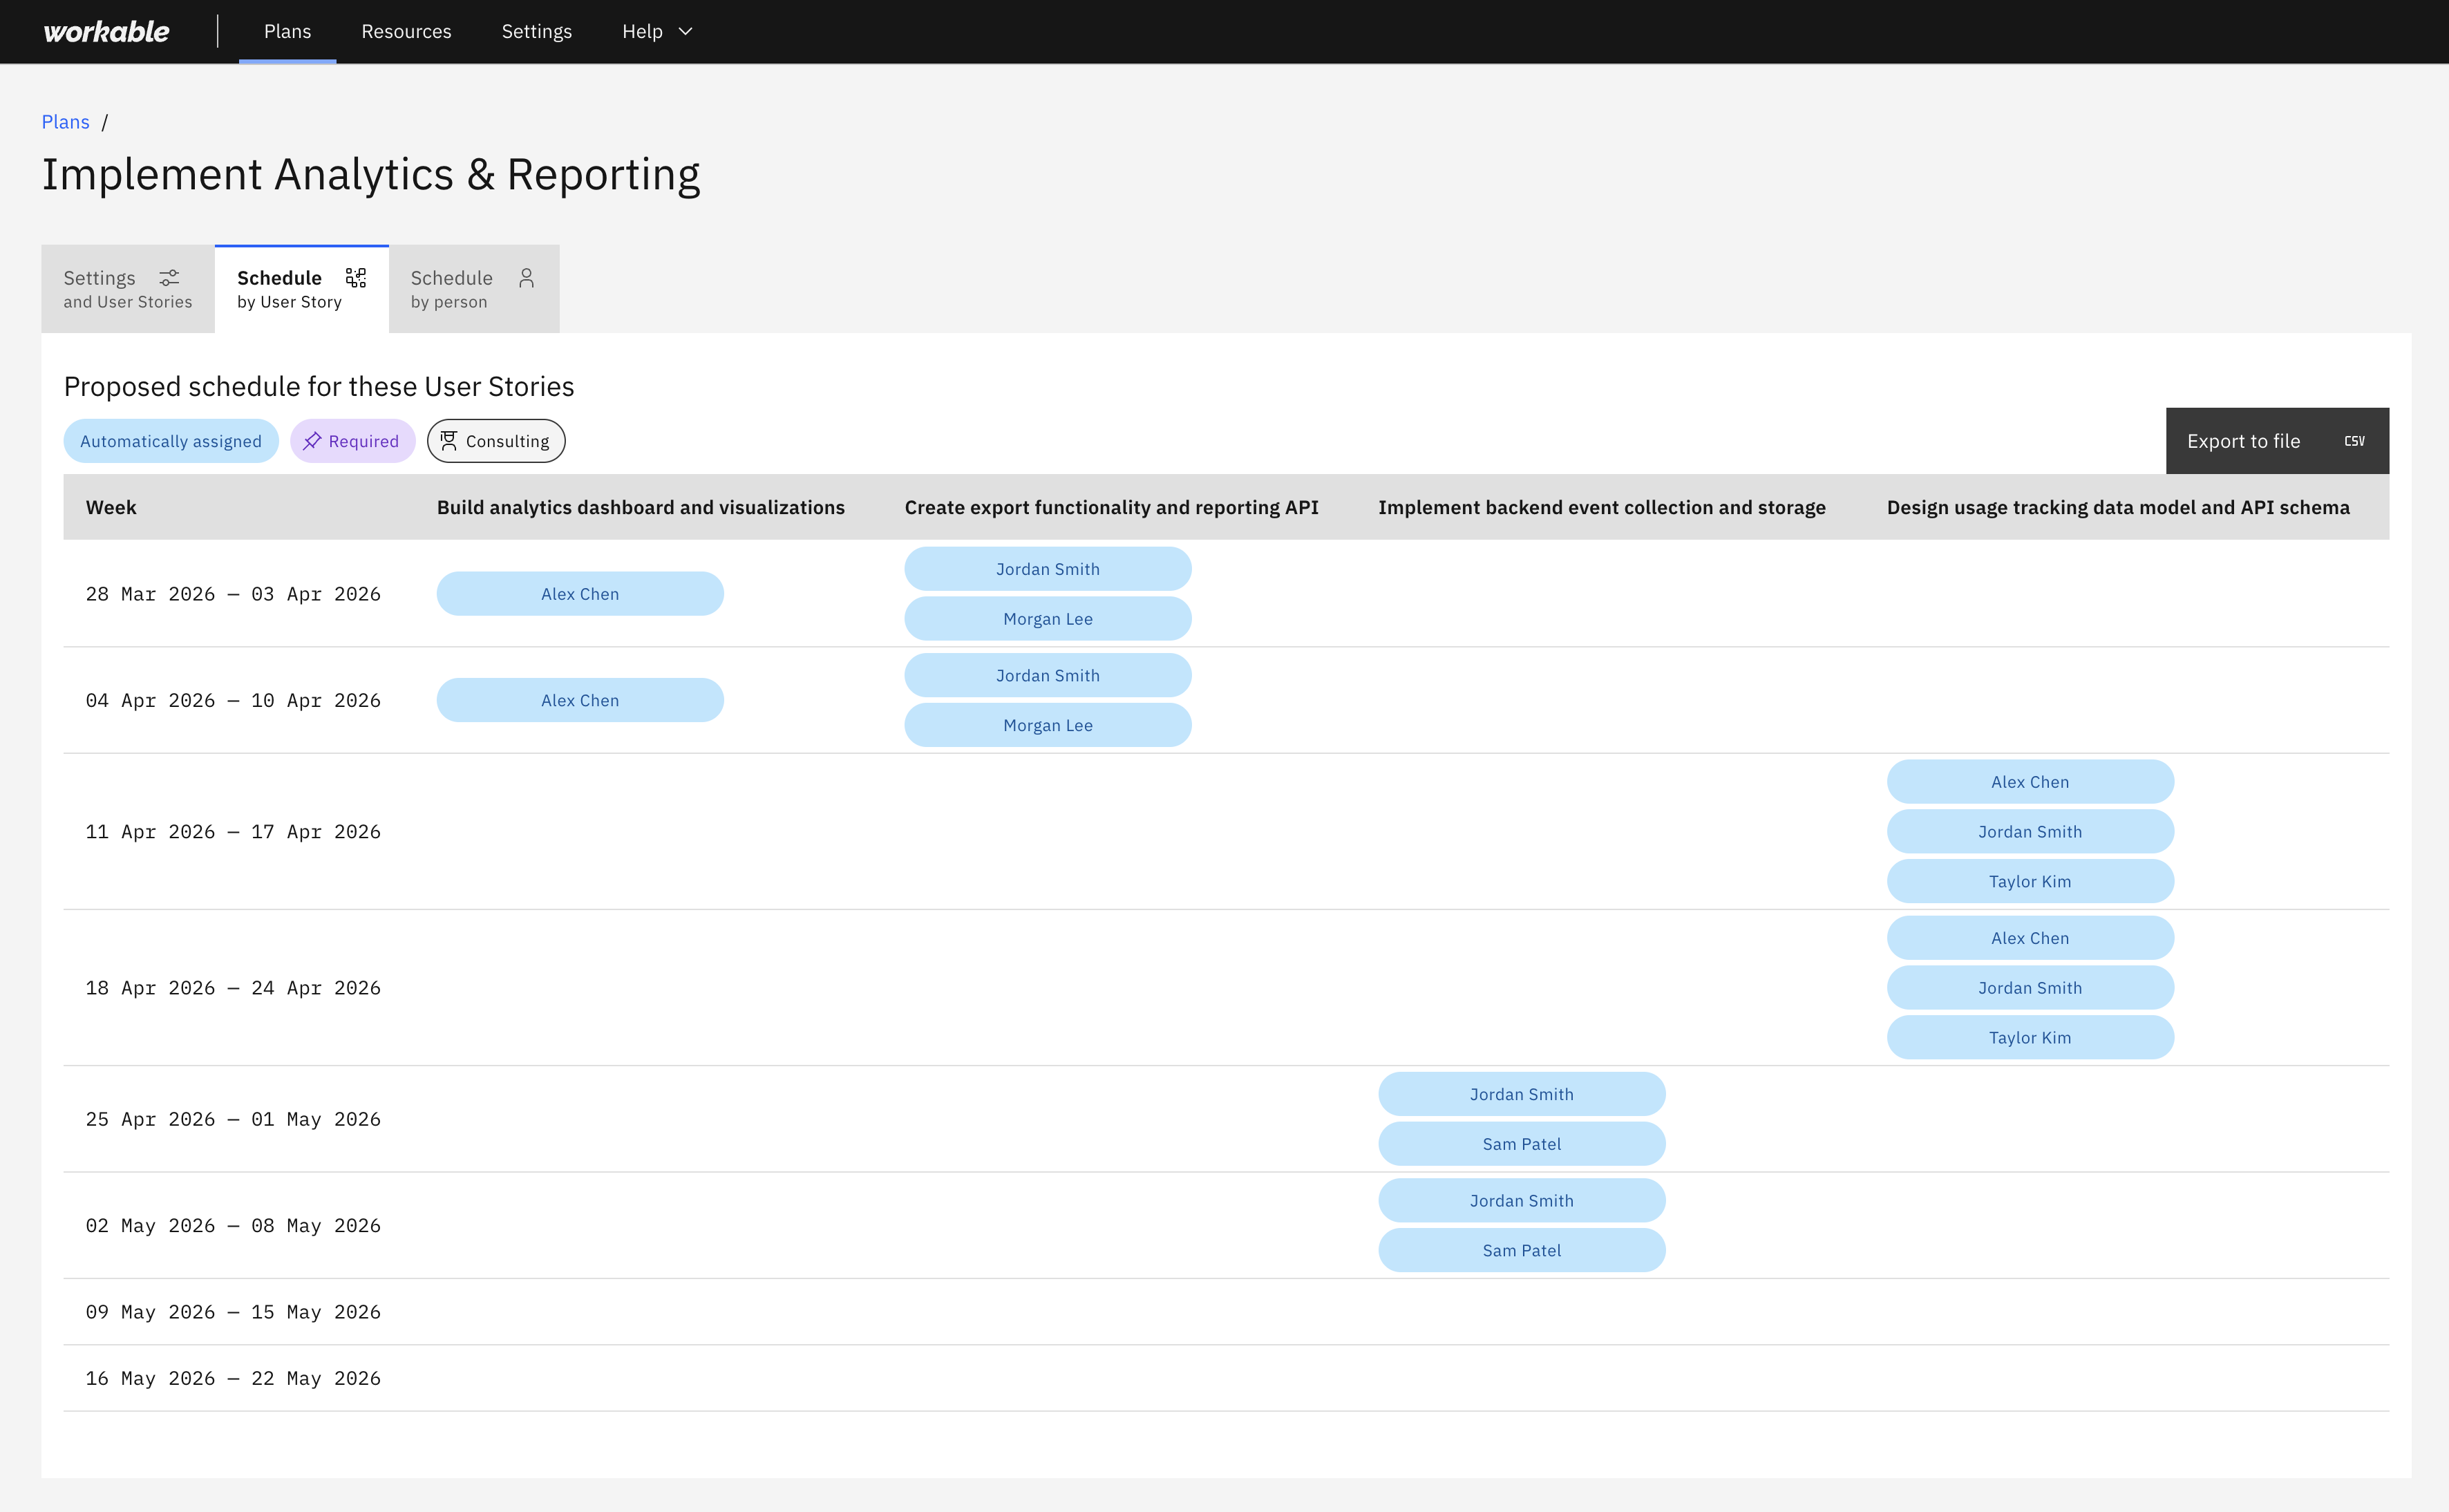Click Jordan Smith in 04 Apr week
Viewport: 2449px width, 1512px height.
[x=1048, y=676]
